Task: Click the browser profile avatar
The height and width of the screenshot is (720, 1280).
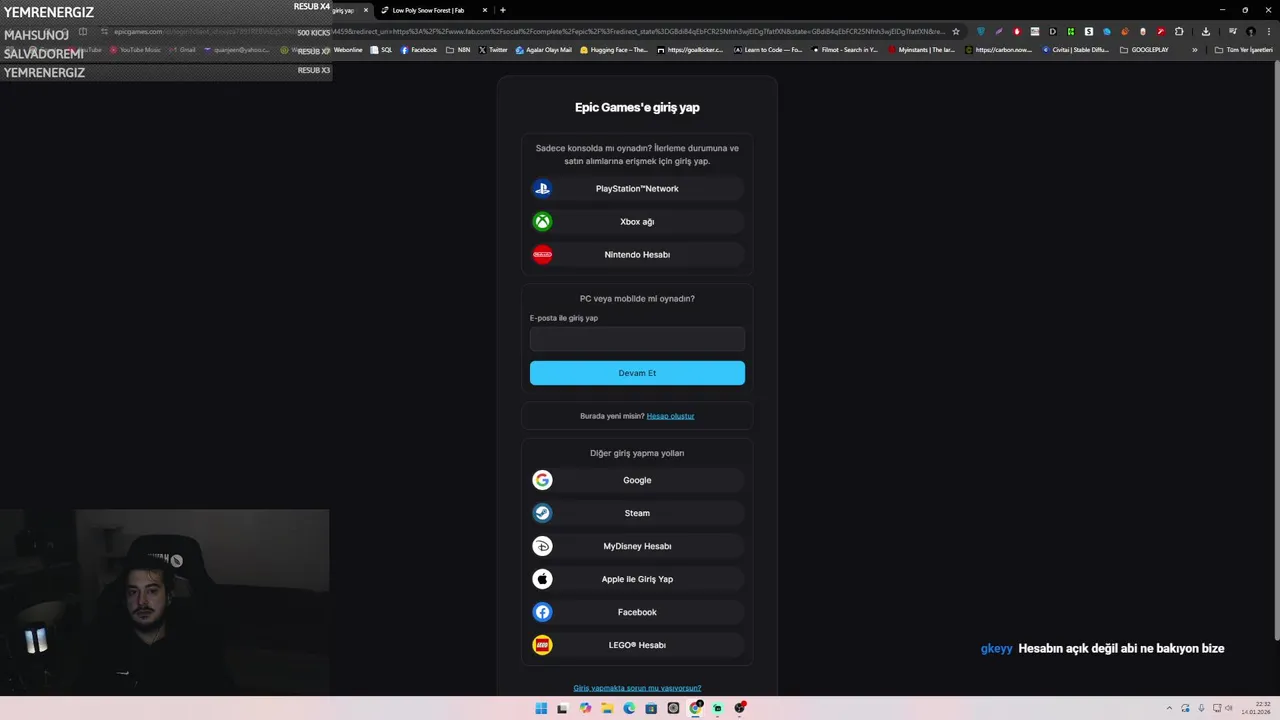Action: point(1250,31)
